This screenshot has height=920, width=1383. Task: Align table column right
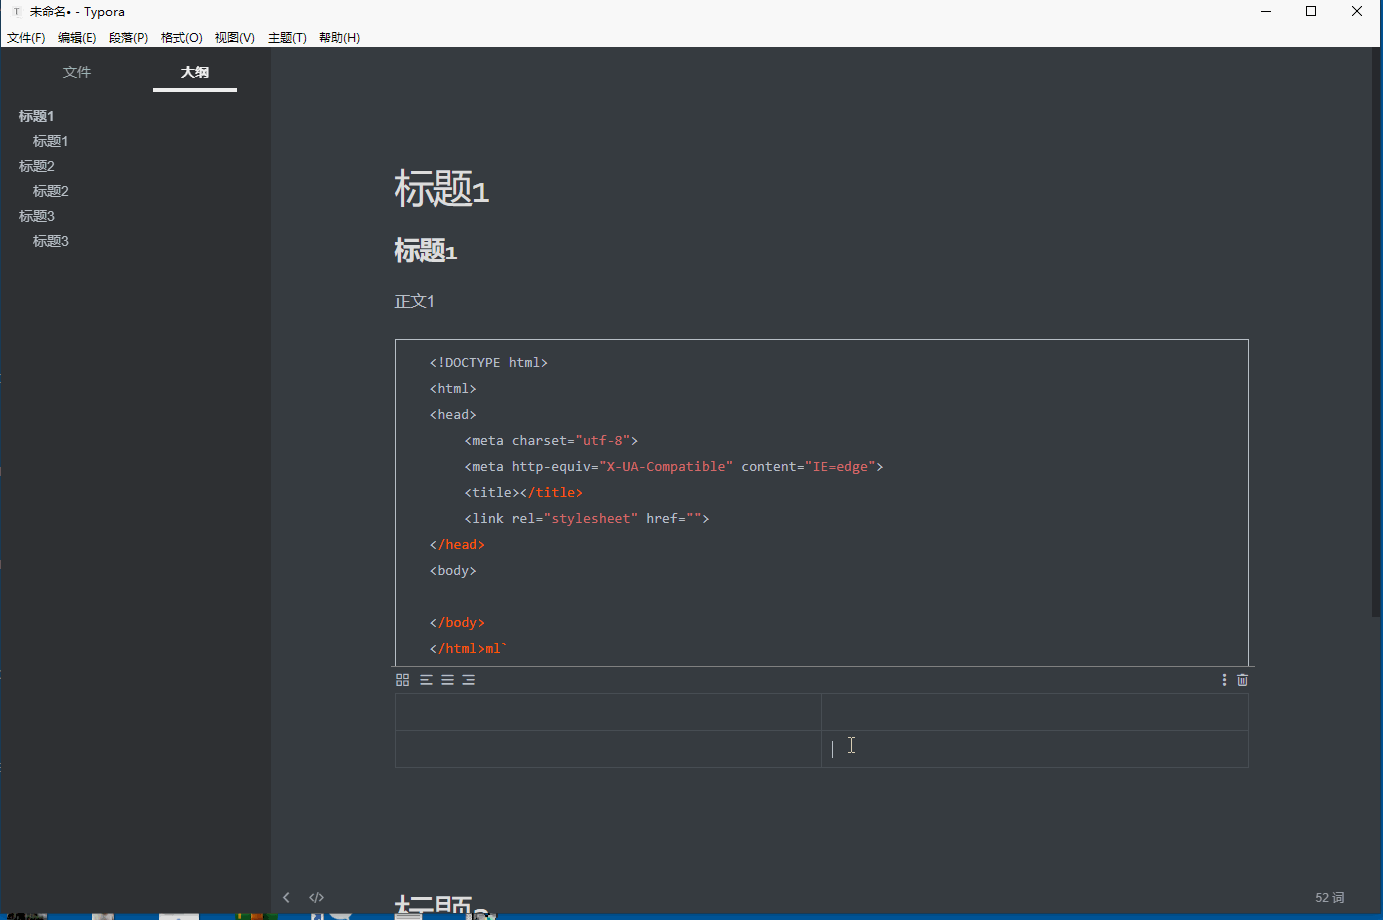[x=468, y=680]
